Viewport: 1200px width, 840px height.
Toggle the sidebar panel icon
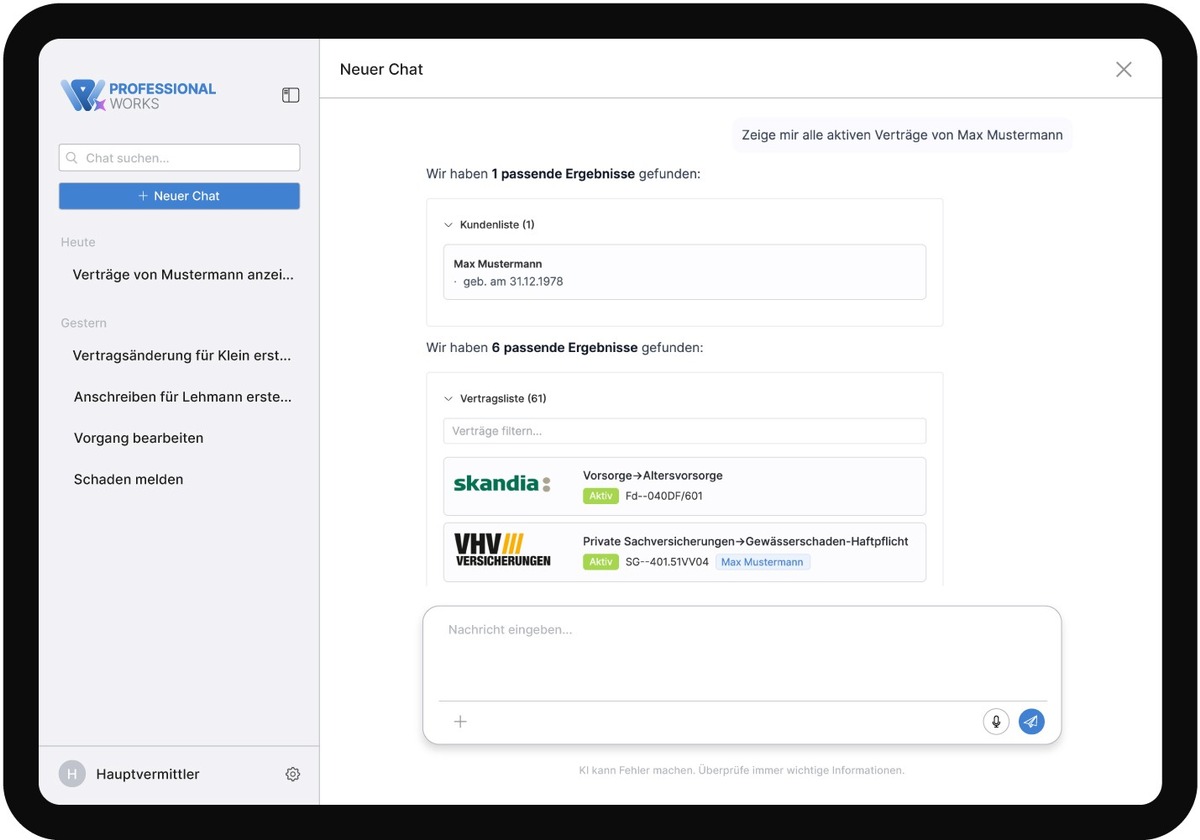(x=290, y=95)
